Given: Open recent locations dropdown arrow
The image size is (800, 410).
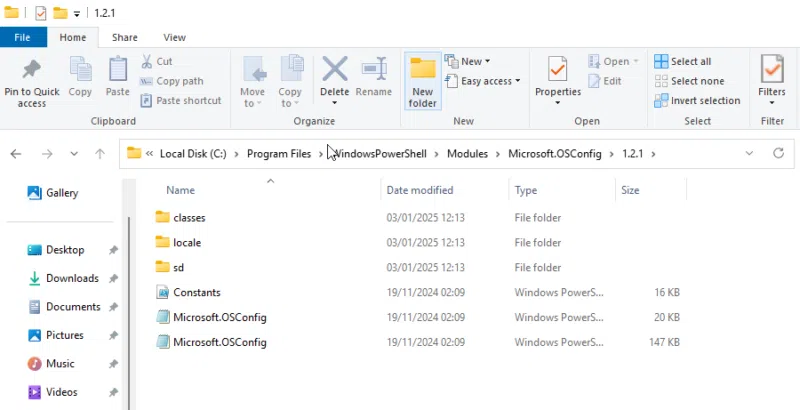Looking at the screenshot, I should pyautogui.click(x=74, y=153).
